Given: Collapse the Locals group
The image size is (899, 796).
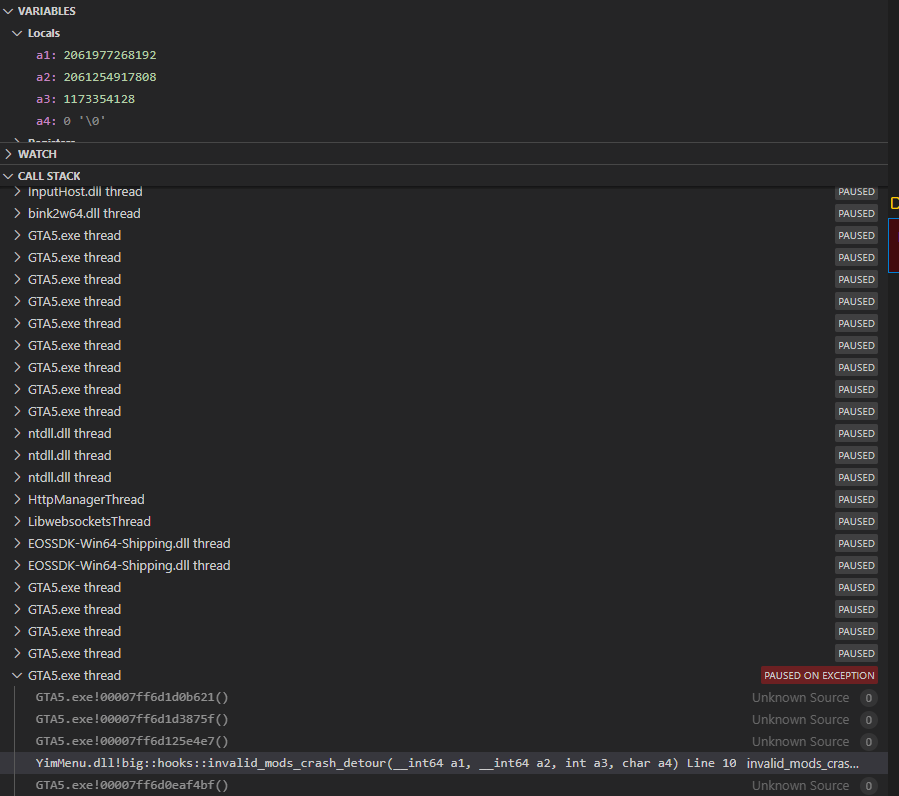Looking at the screenshot, I should pyautogui.click(x=16, y=33).
